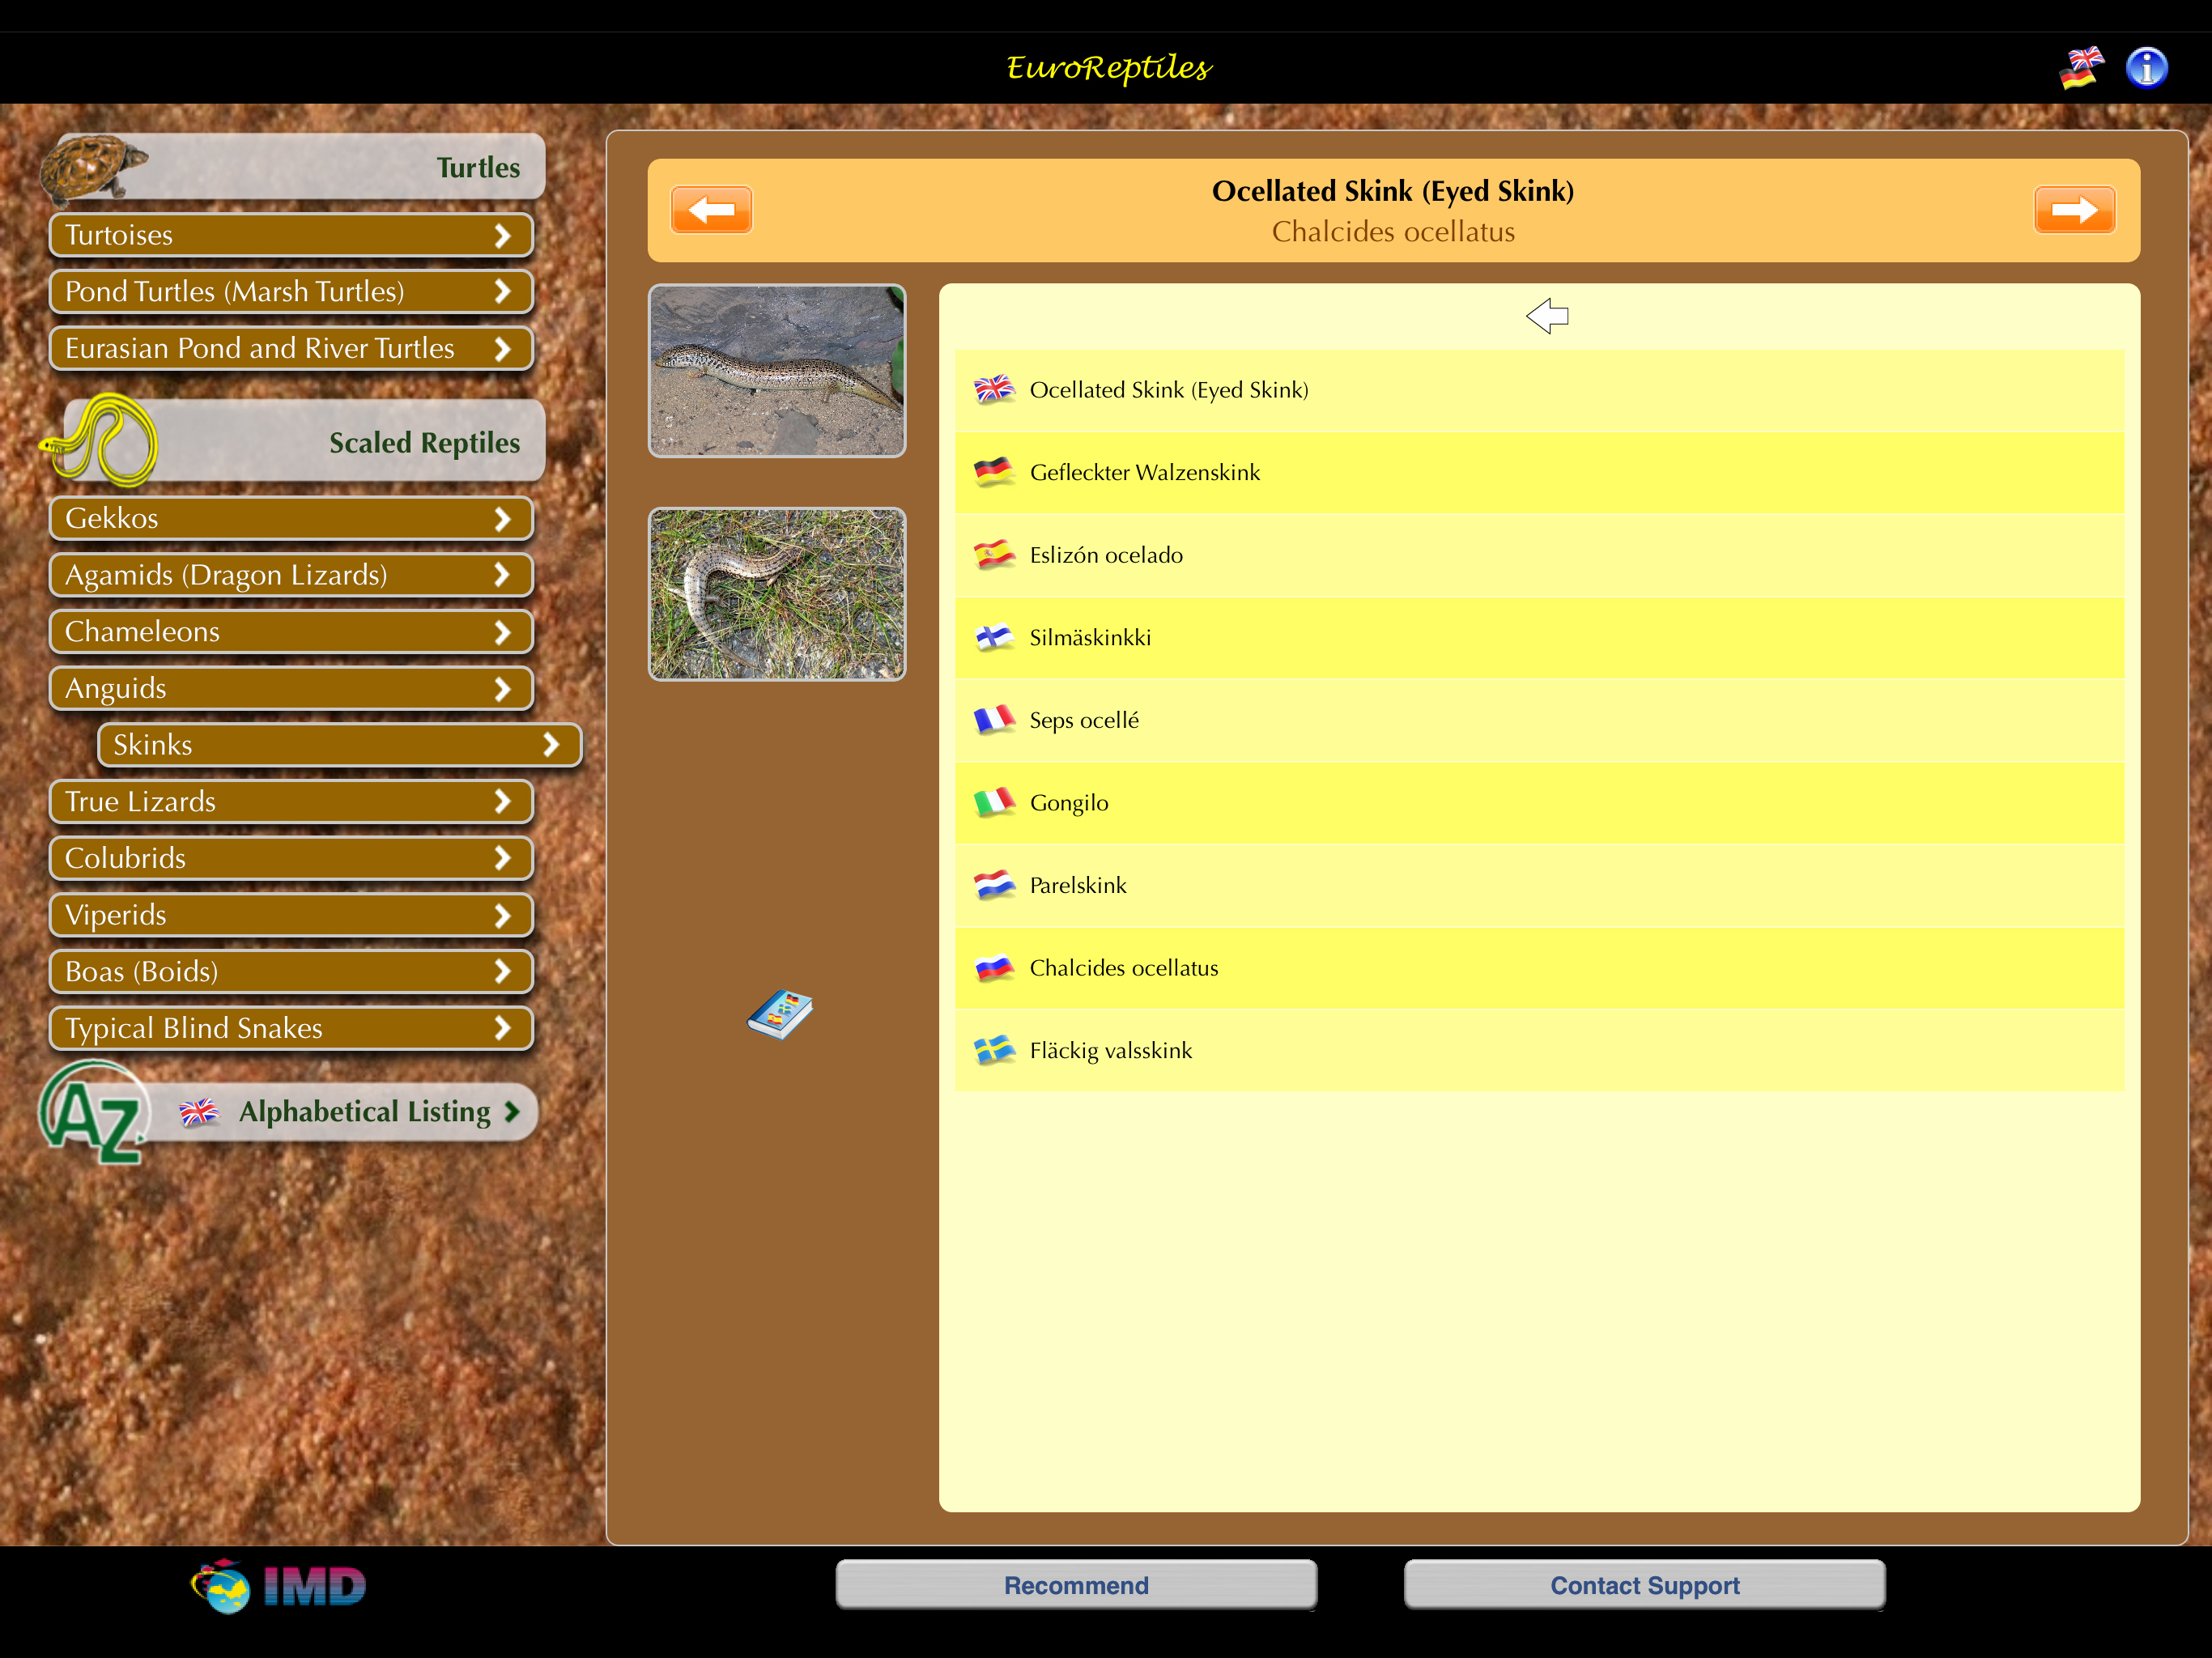Expand the Anguids chevron

(x=503, y=688)
